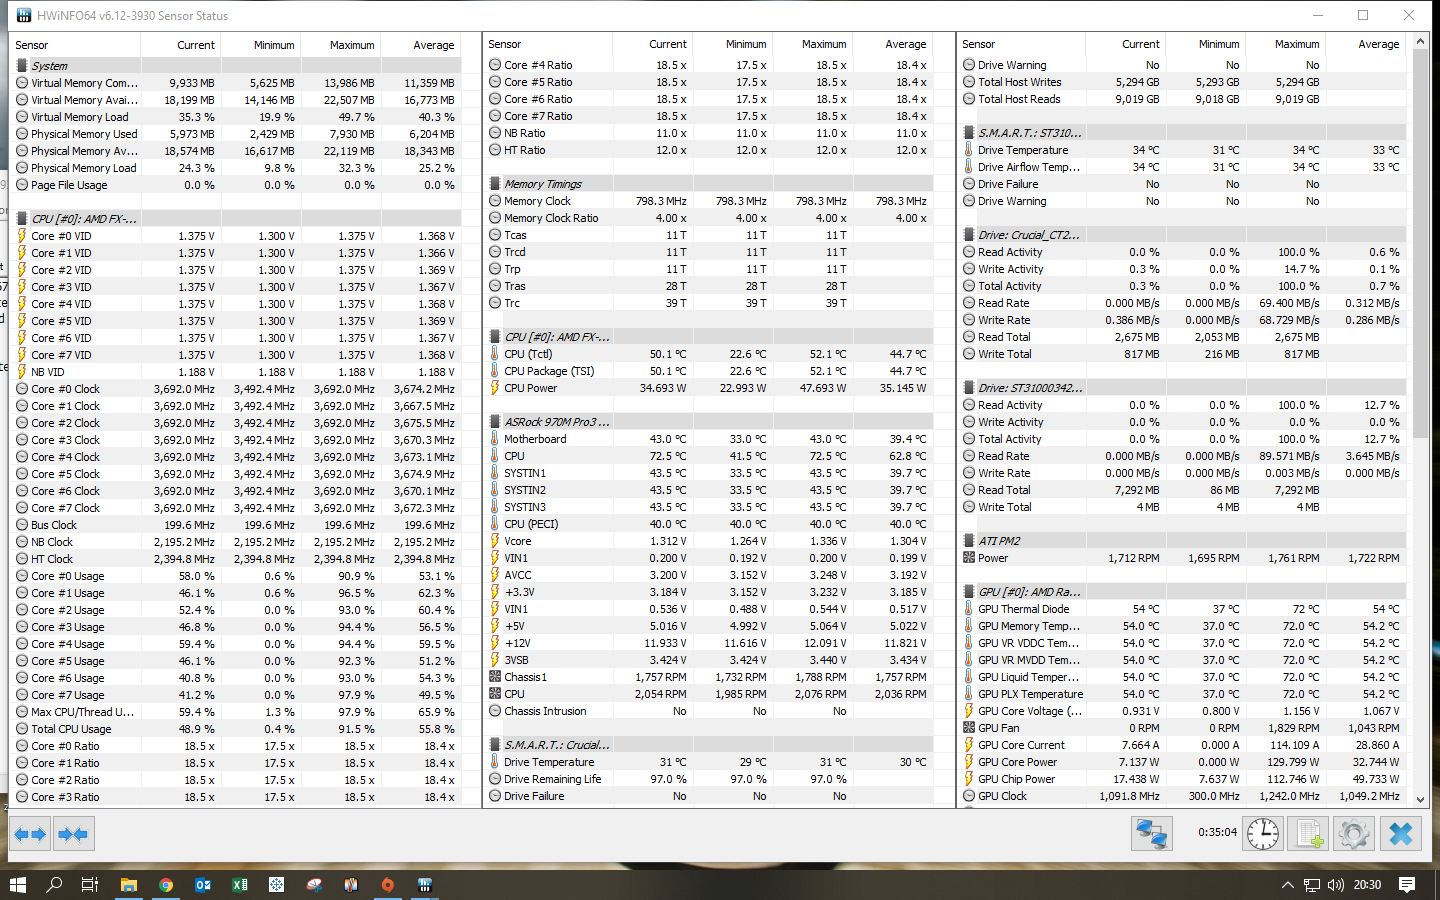Screen dimensions: 1440x900
Task: Select the GPU Chip Power row
Action: [1183, 779]
